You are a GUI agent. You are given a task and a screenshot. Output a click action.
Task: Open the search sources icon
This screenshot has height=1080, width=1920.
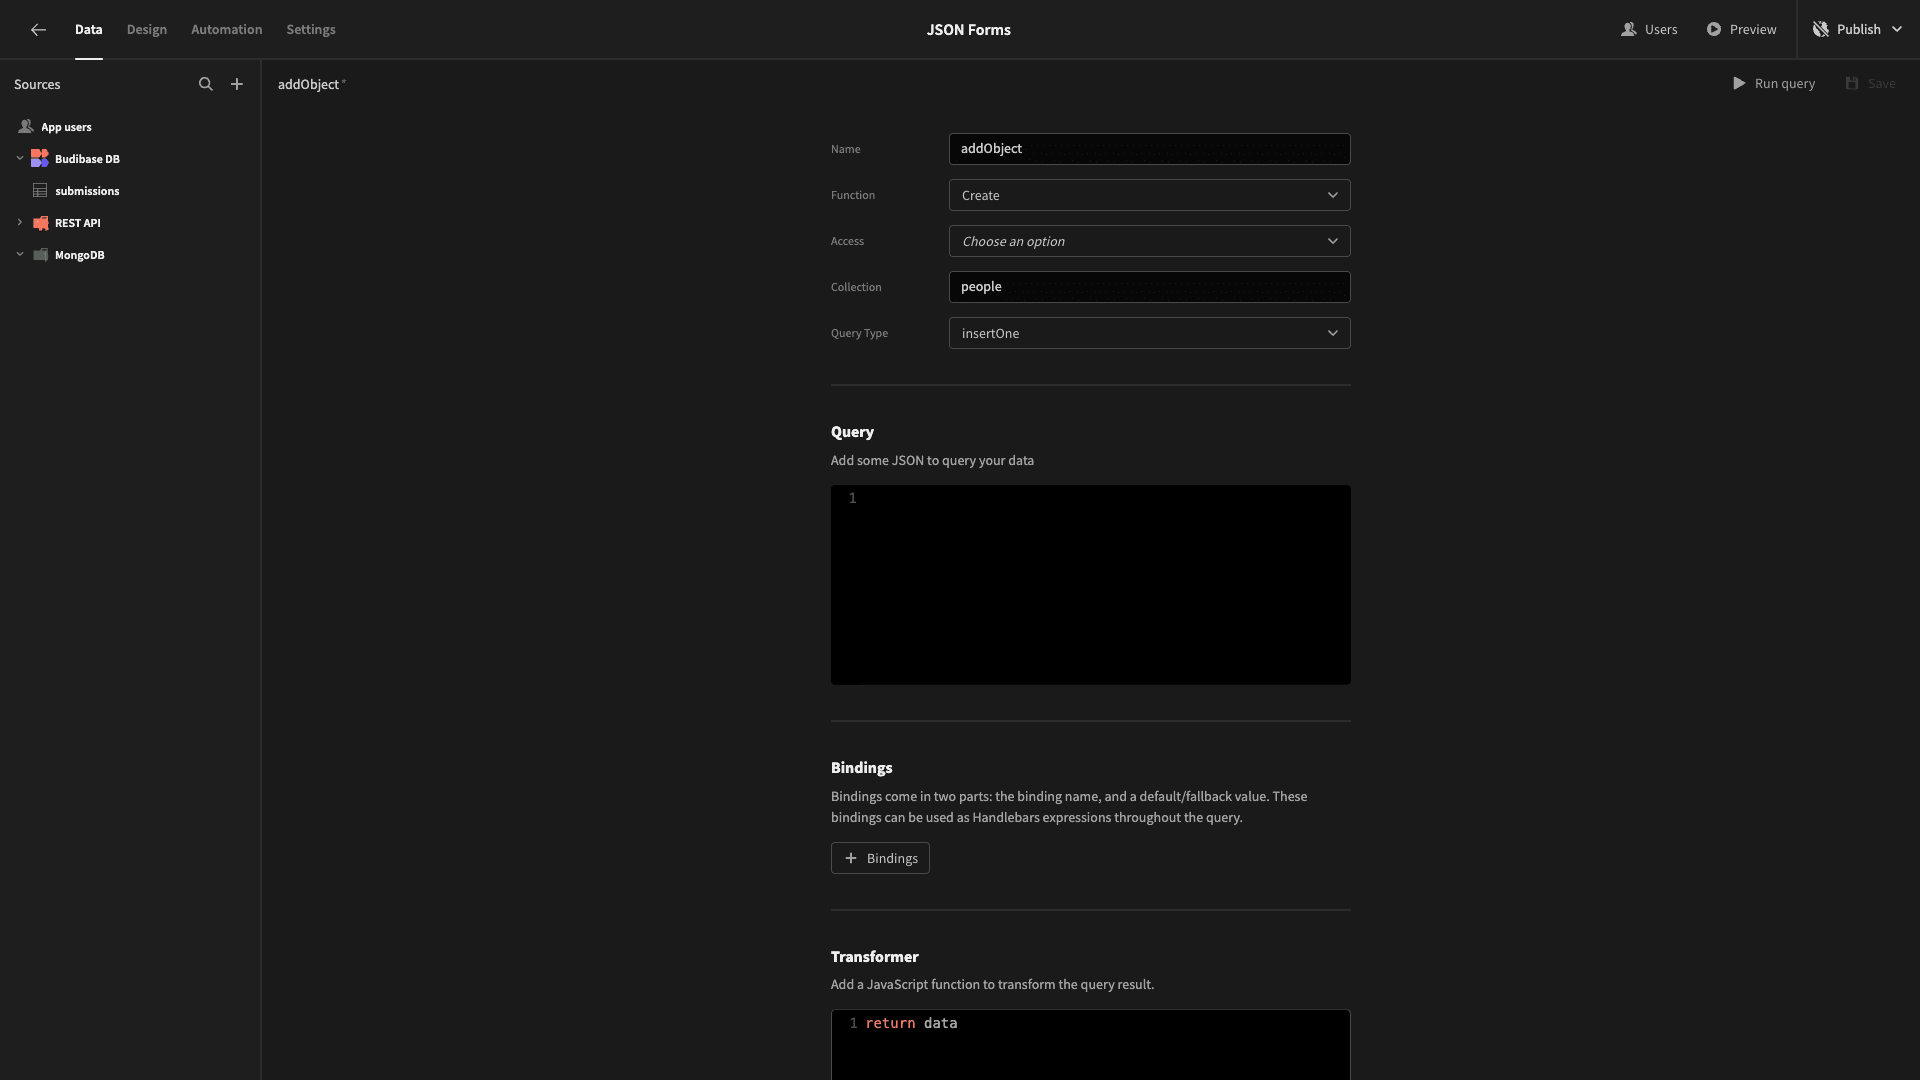(206, 84)
